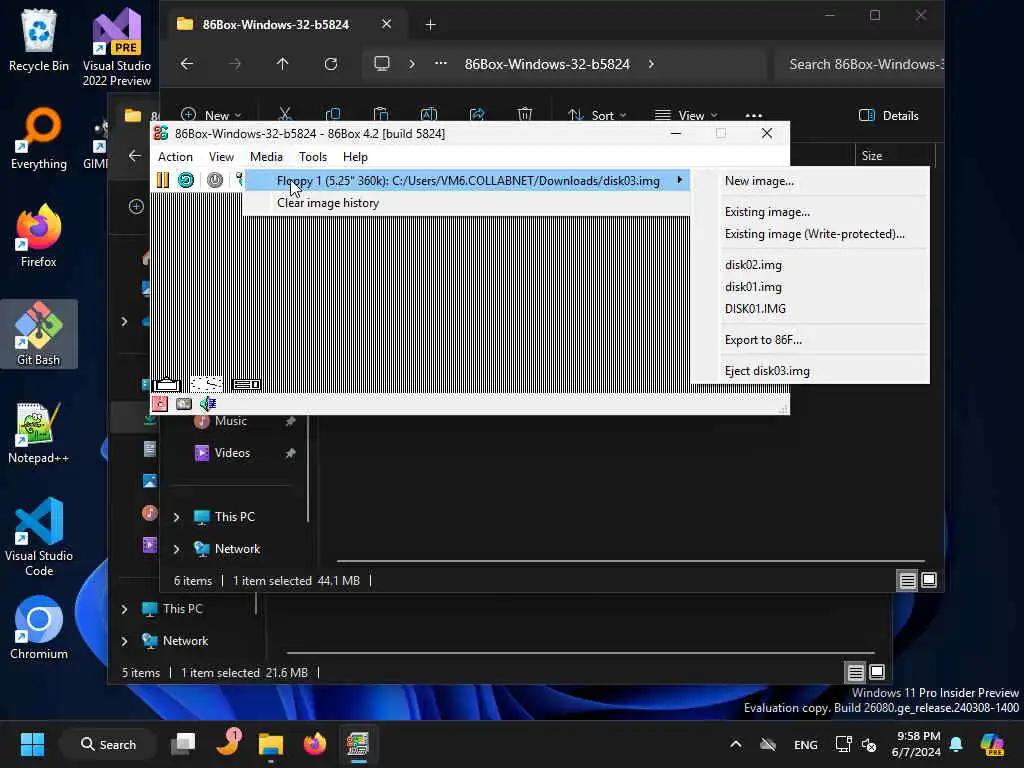
Task: Choose Clear image history
Action: [x=328, y=203]
